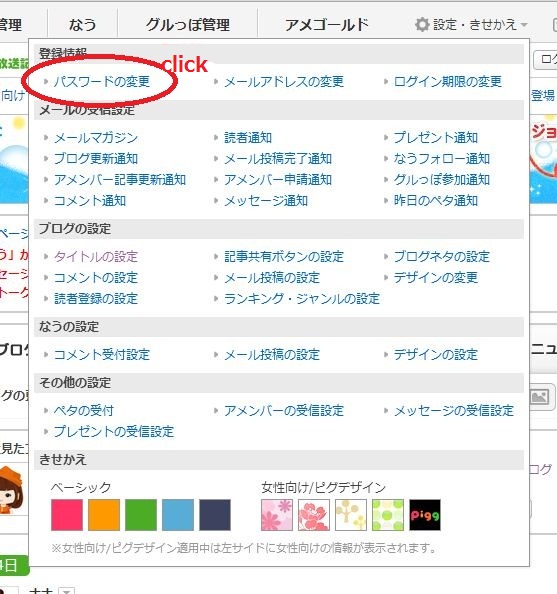Open タイトルの設定 link
This screenshot has width=557, height=594.
[x=96, y=257]
